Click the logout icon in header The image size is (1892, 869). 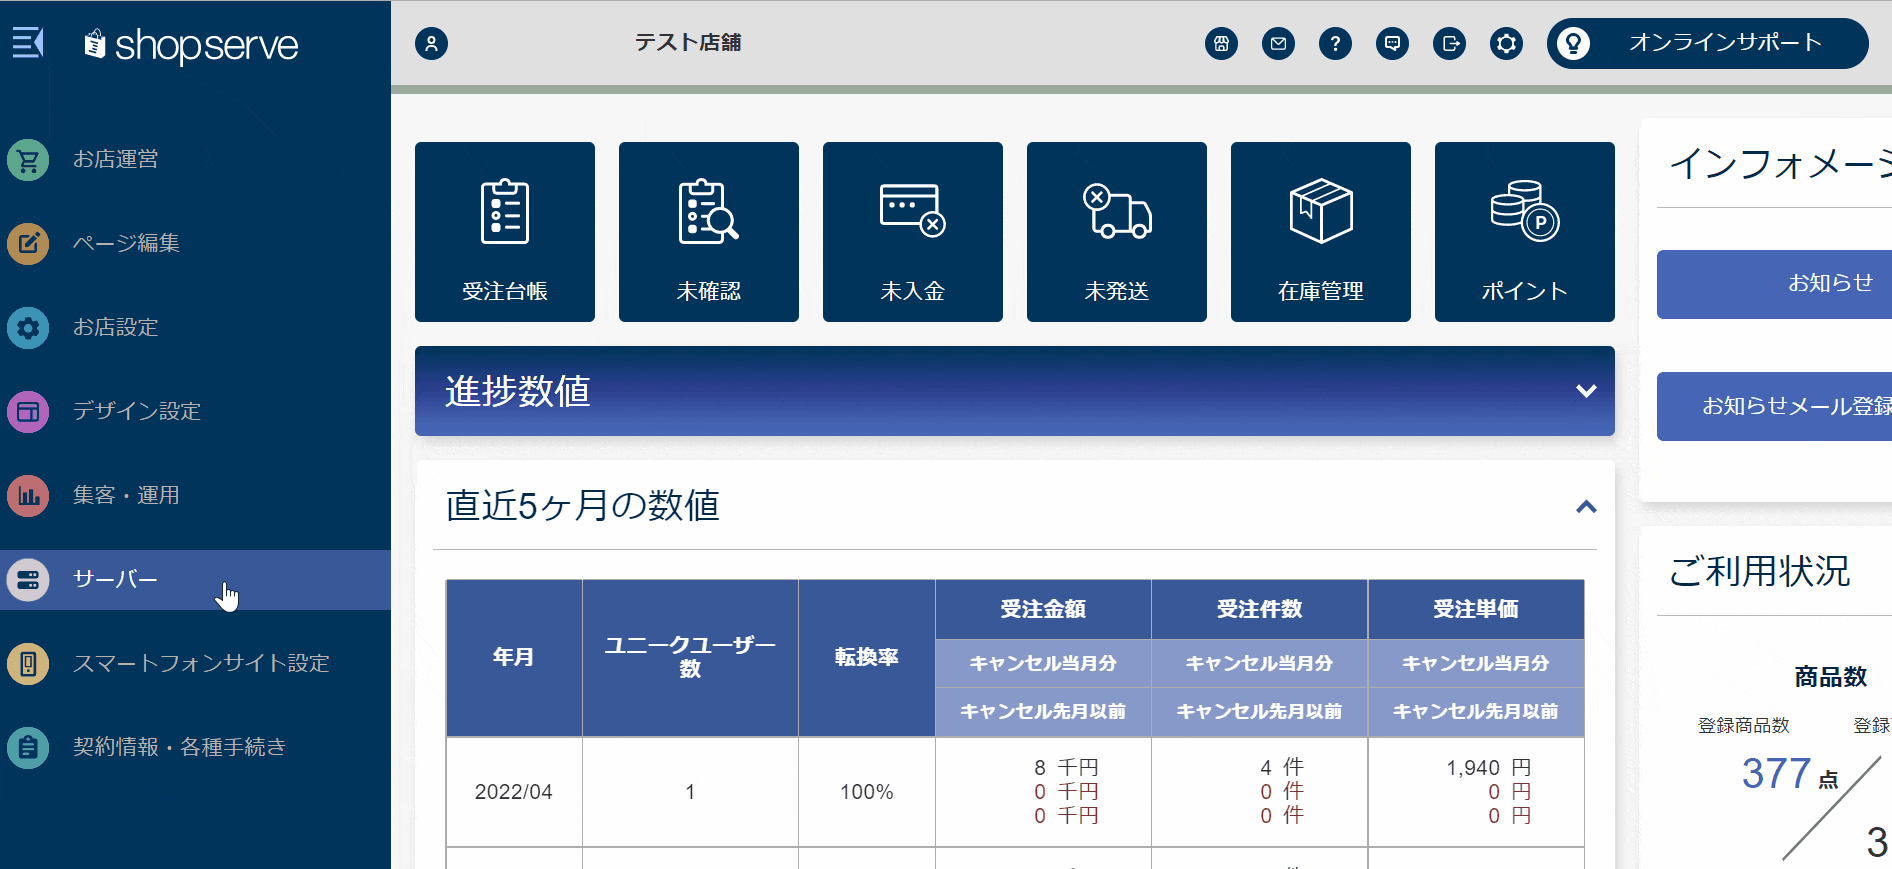pyautogui.click(x=1449, y=43)
